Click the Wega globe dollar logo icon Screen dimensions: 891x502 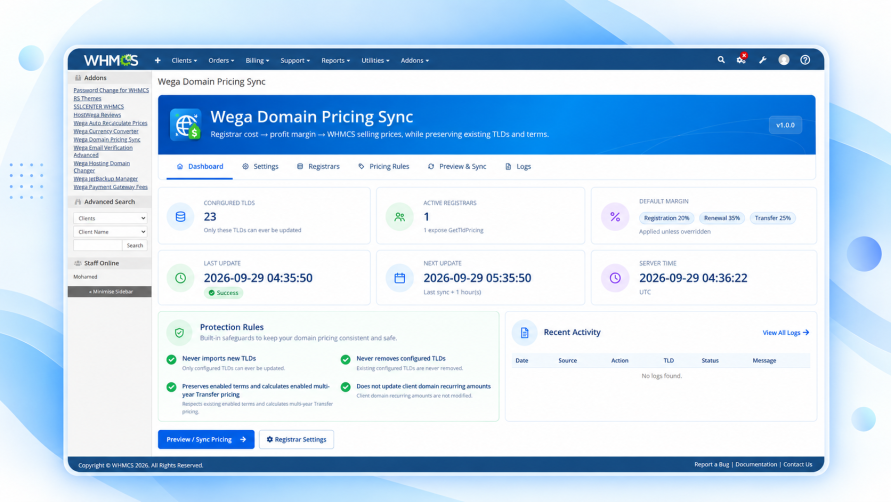pos(186,125)
